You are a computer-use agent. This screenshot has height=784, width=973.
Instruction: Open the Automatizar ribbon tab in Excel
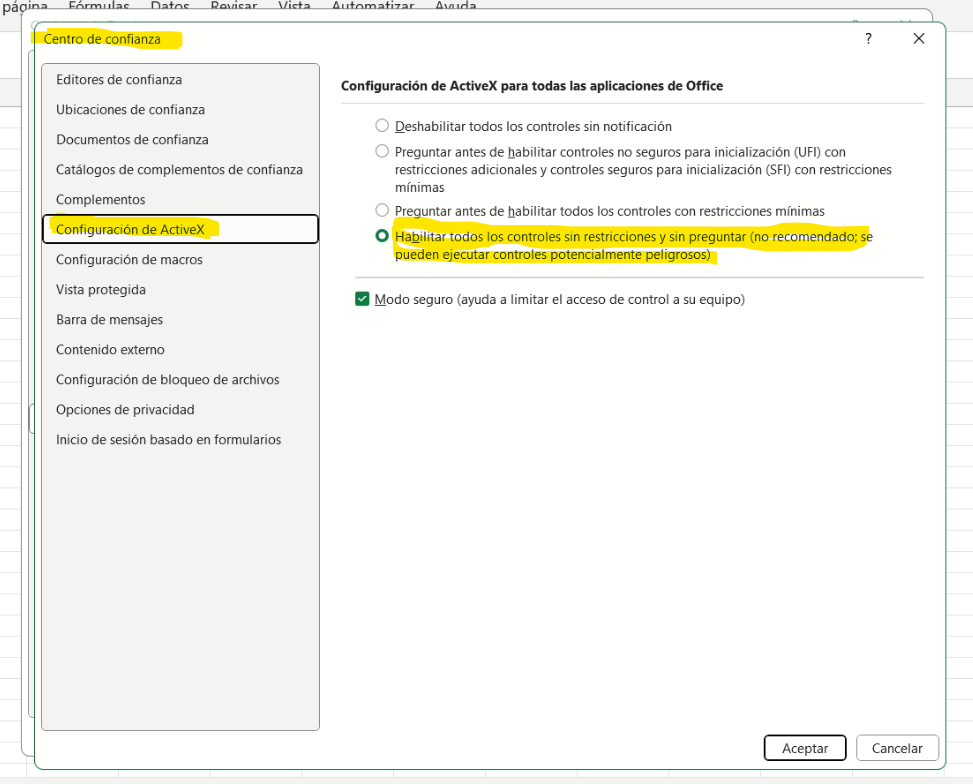373,6
